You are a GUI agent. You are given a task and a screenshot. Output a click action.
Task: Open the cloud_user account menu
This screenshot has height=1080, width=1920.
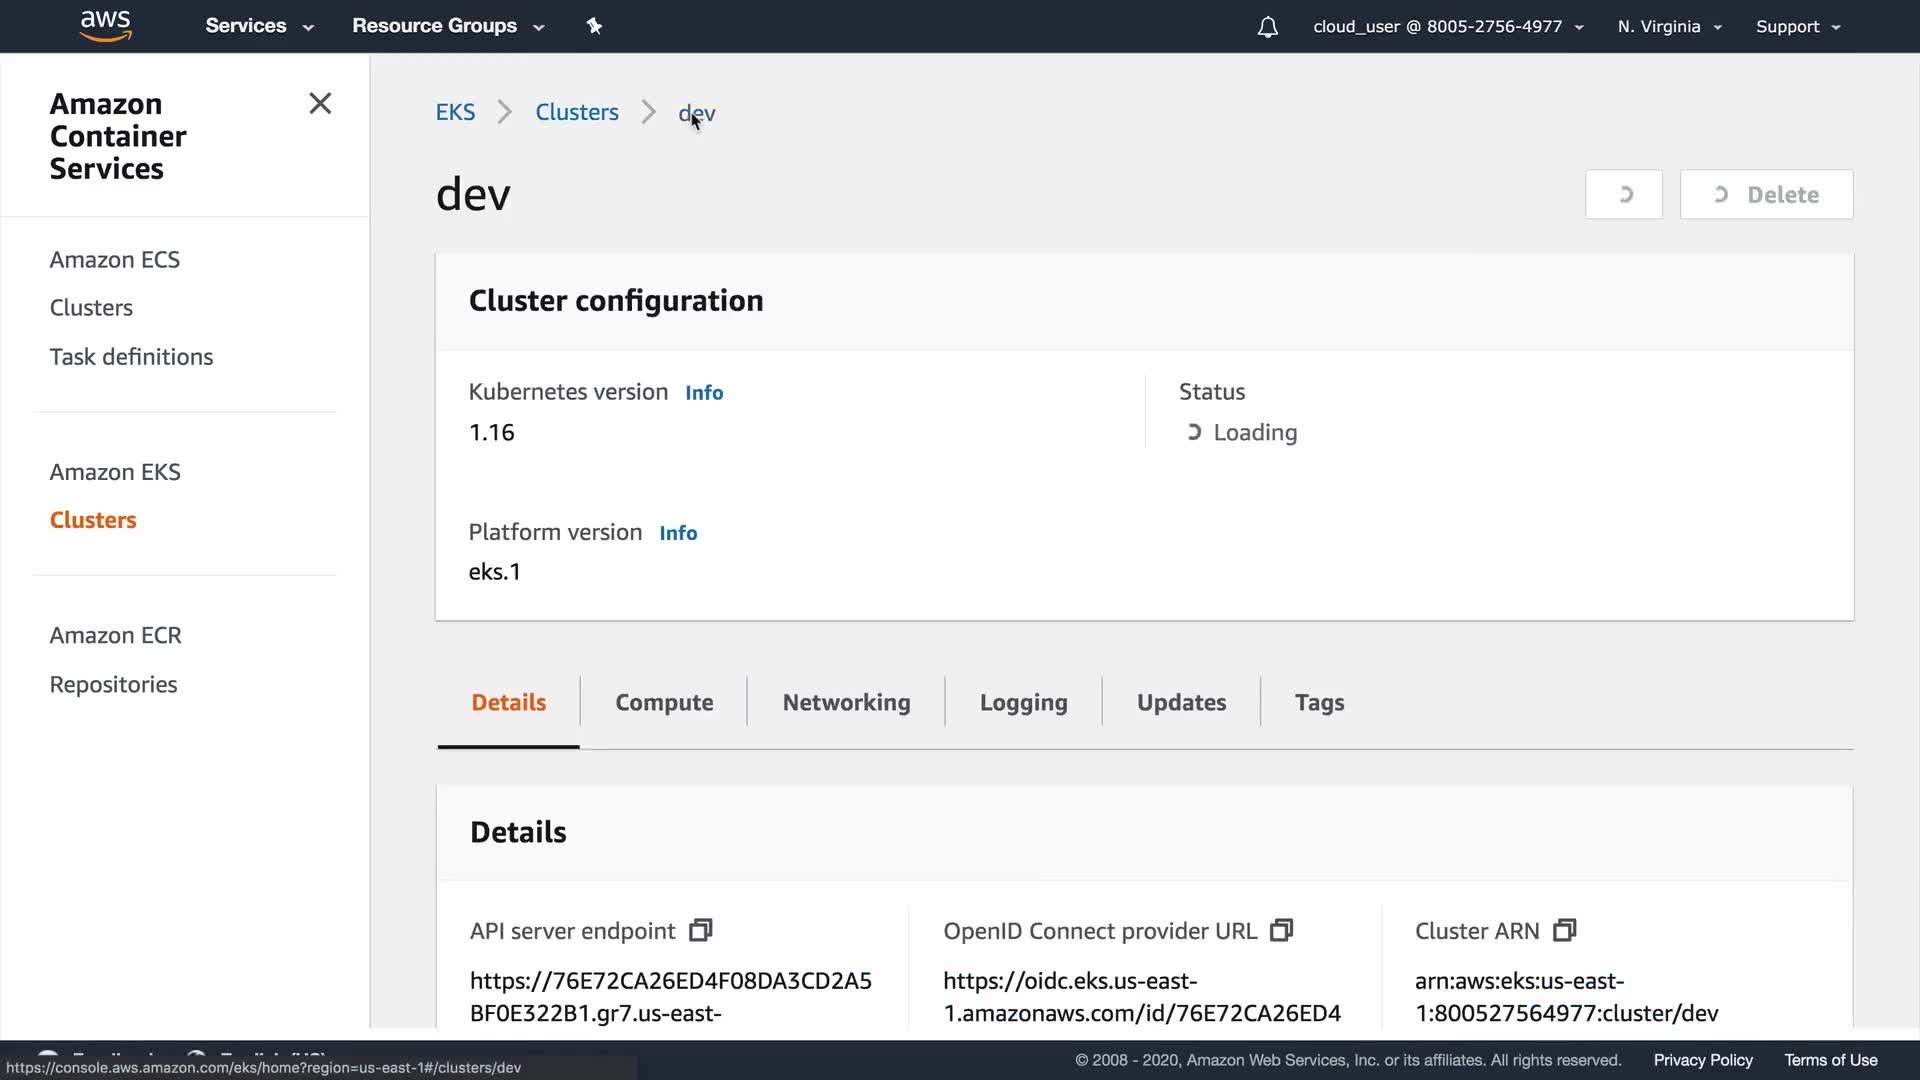pos(1447,27)
